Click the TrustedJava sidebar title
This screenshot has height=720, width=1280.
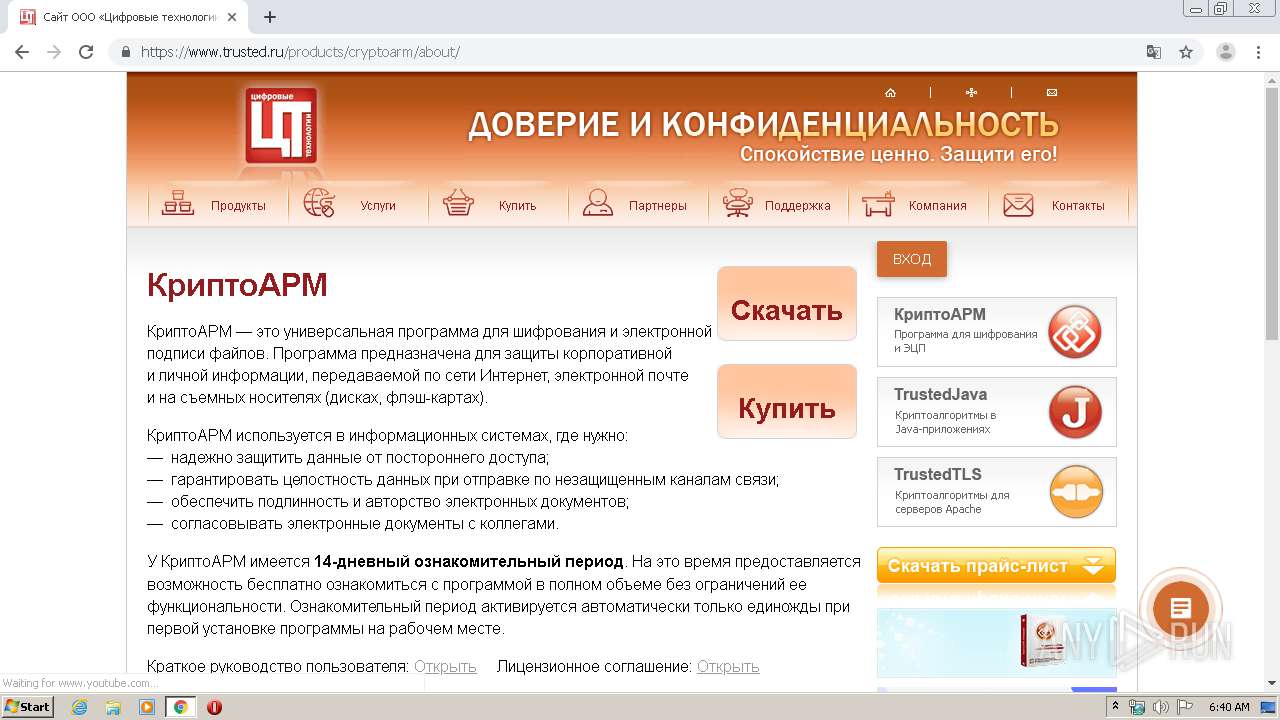click(x=940, y=395)
